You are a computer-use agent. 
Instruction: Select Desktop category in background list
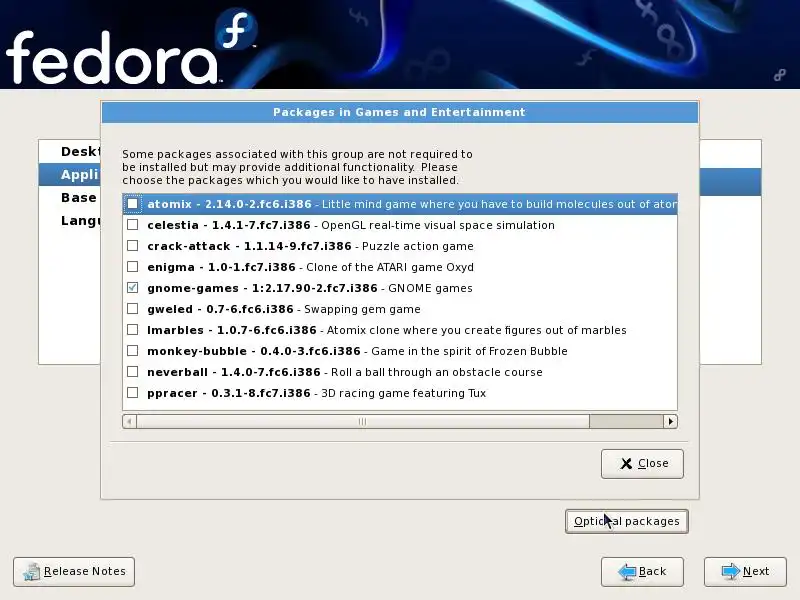(70, 152)
